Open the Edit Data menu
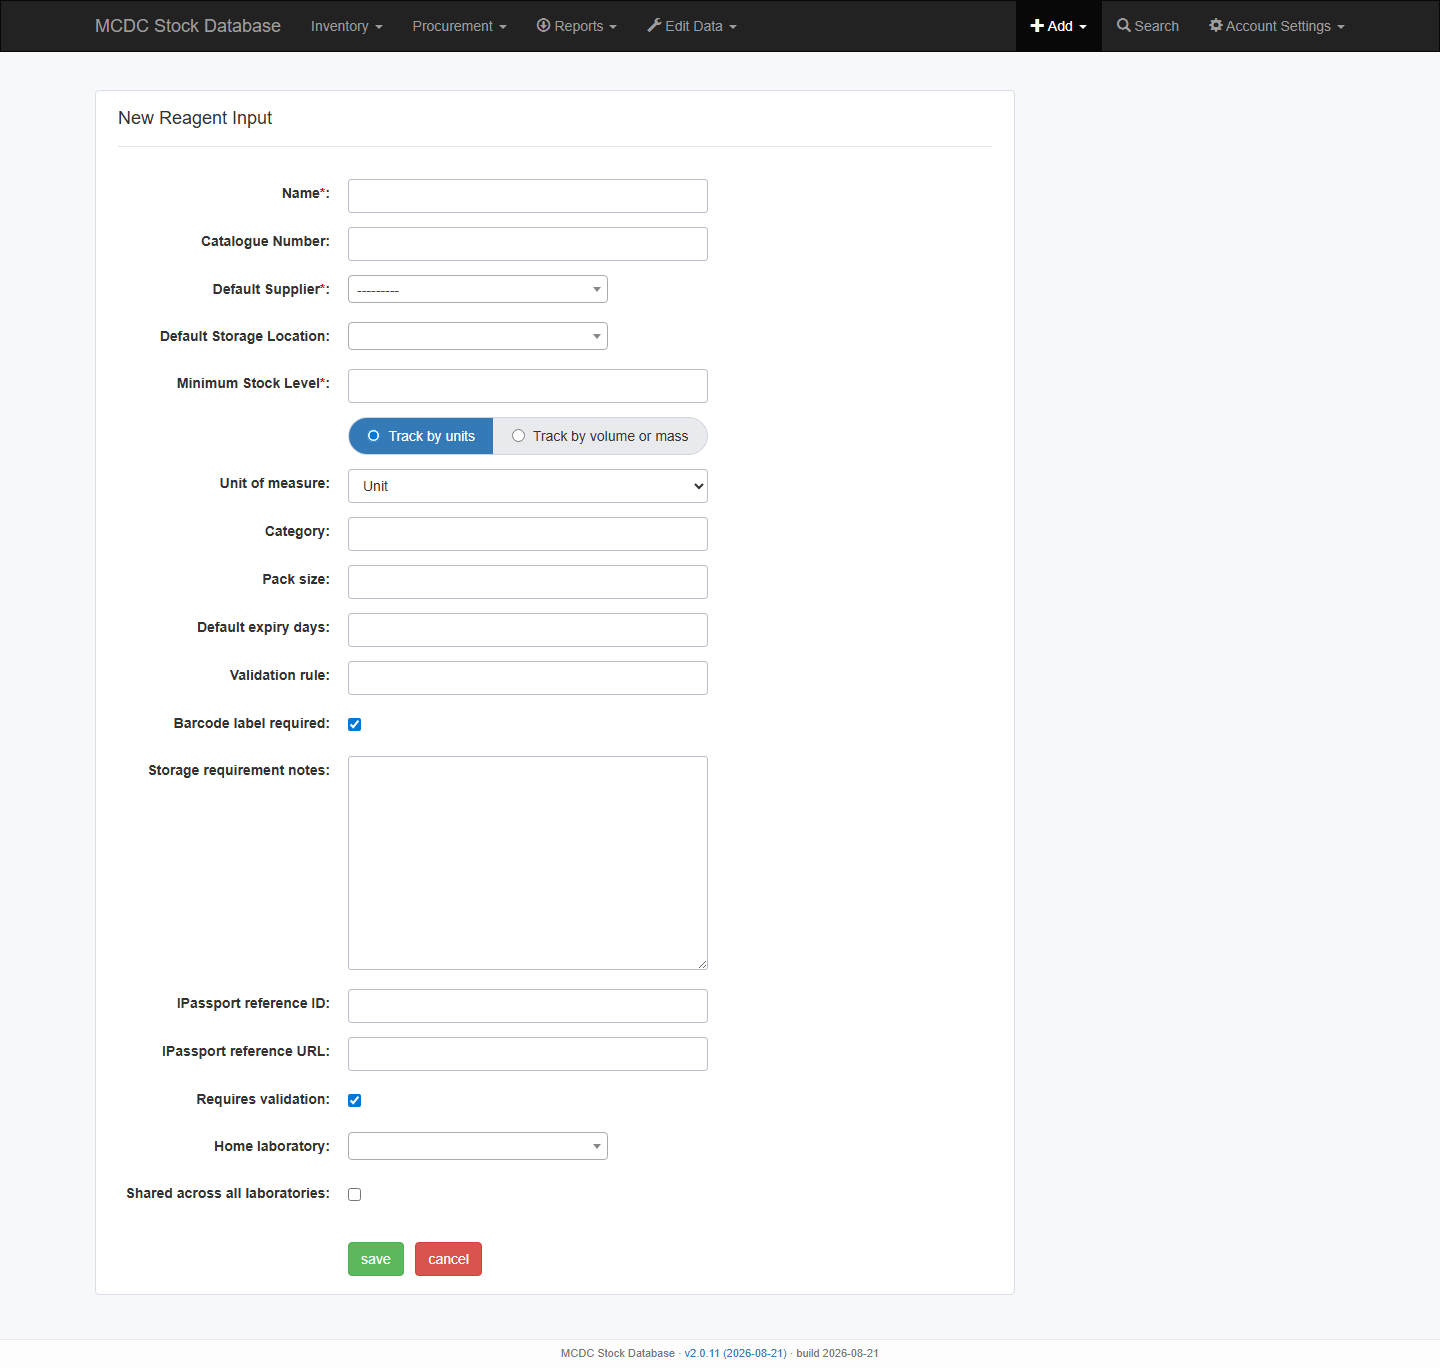 692,26
